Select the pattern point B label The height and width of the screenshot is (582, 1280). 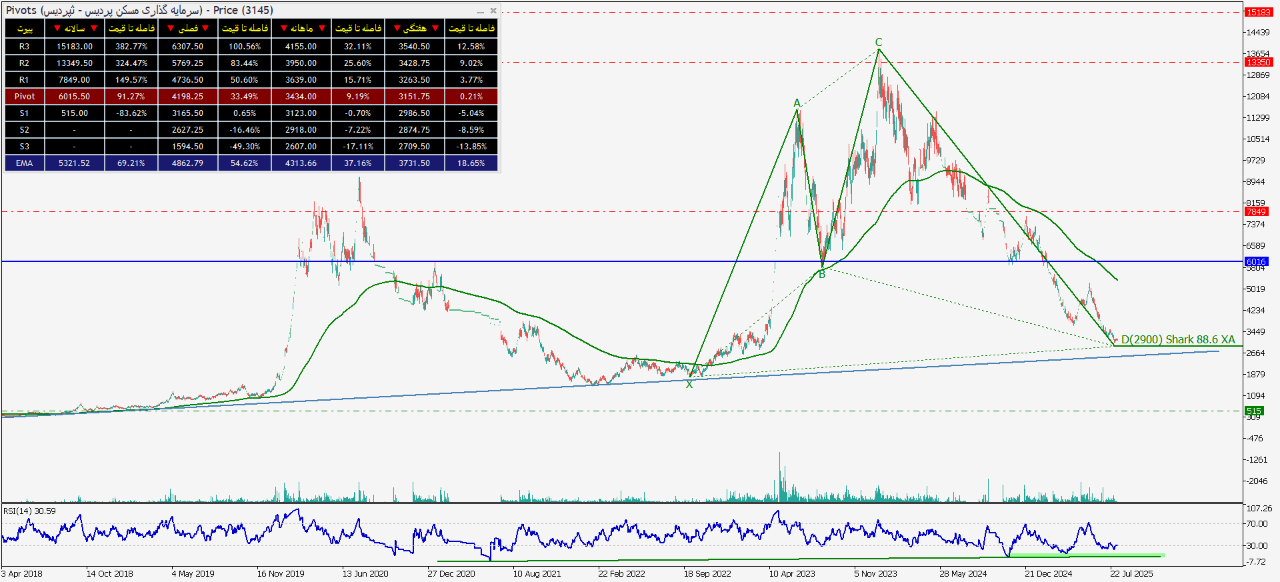point(822,273)
